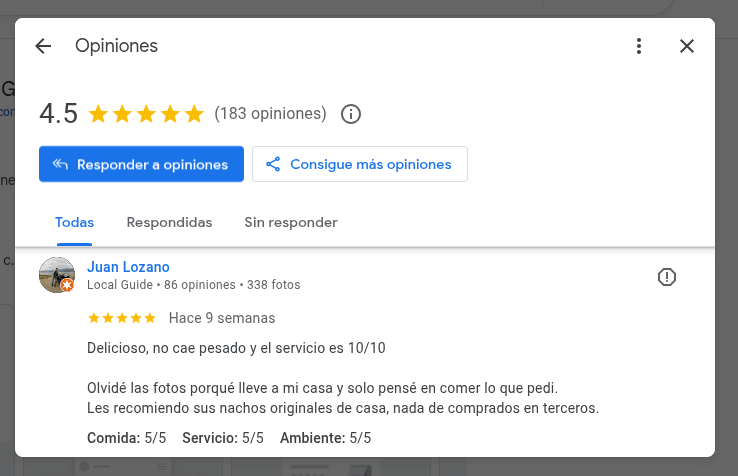Click the review text starting with Delicioso
This screenshot has height=476, width=738.
point(236,348)
